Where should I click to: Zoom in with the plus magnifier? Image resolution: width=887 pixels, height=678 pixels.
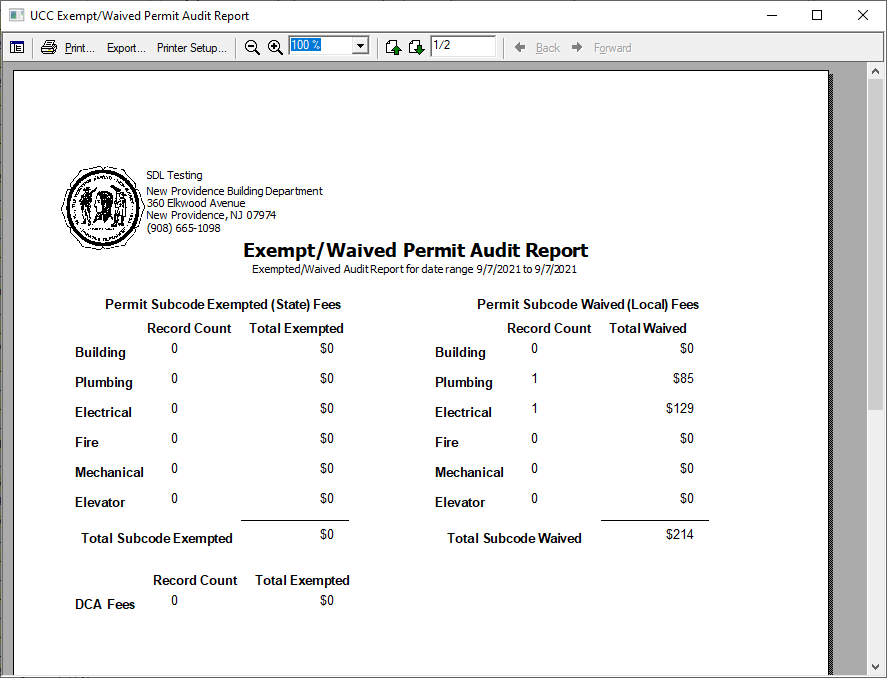pos(275,47)
